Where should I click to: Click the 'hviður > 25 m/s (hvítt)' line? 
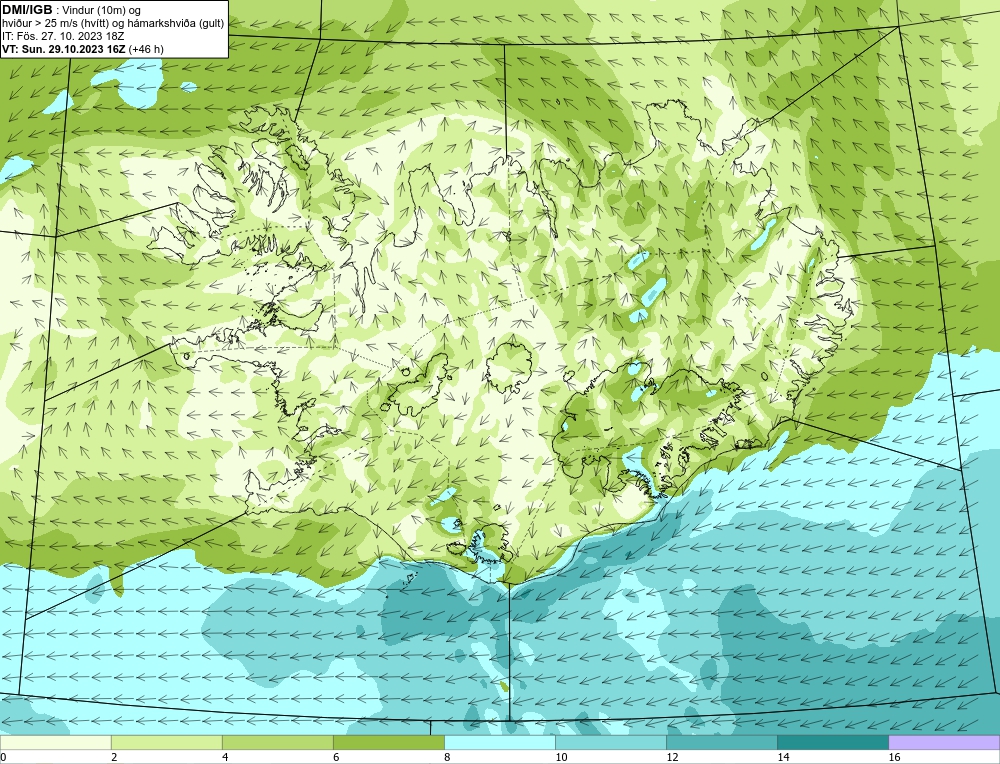(x=113, y=24)
